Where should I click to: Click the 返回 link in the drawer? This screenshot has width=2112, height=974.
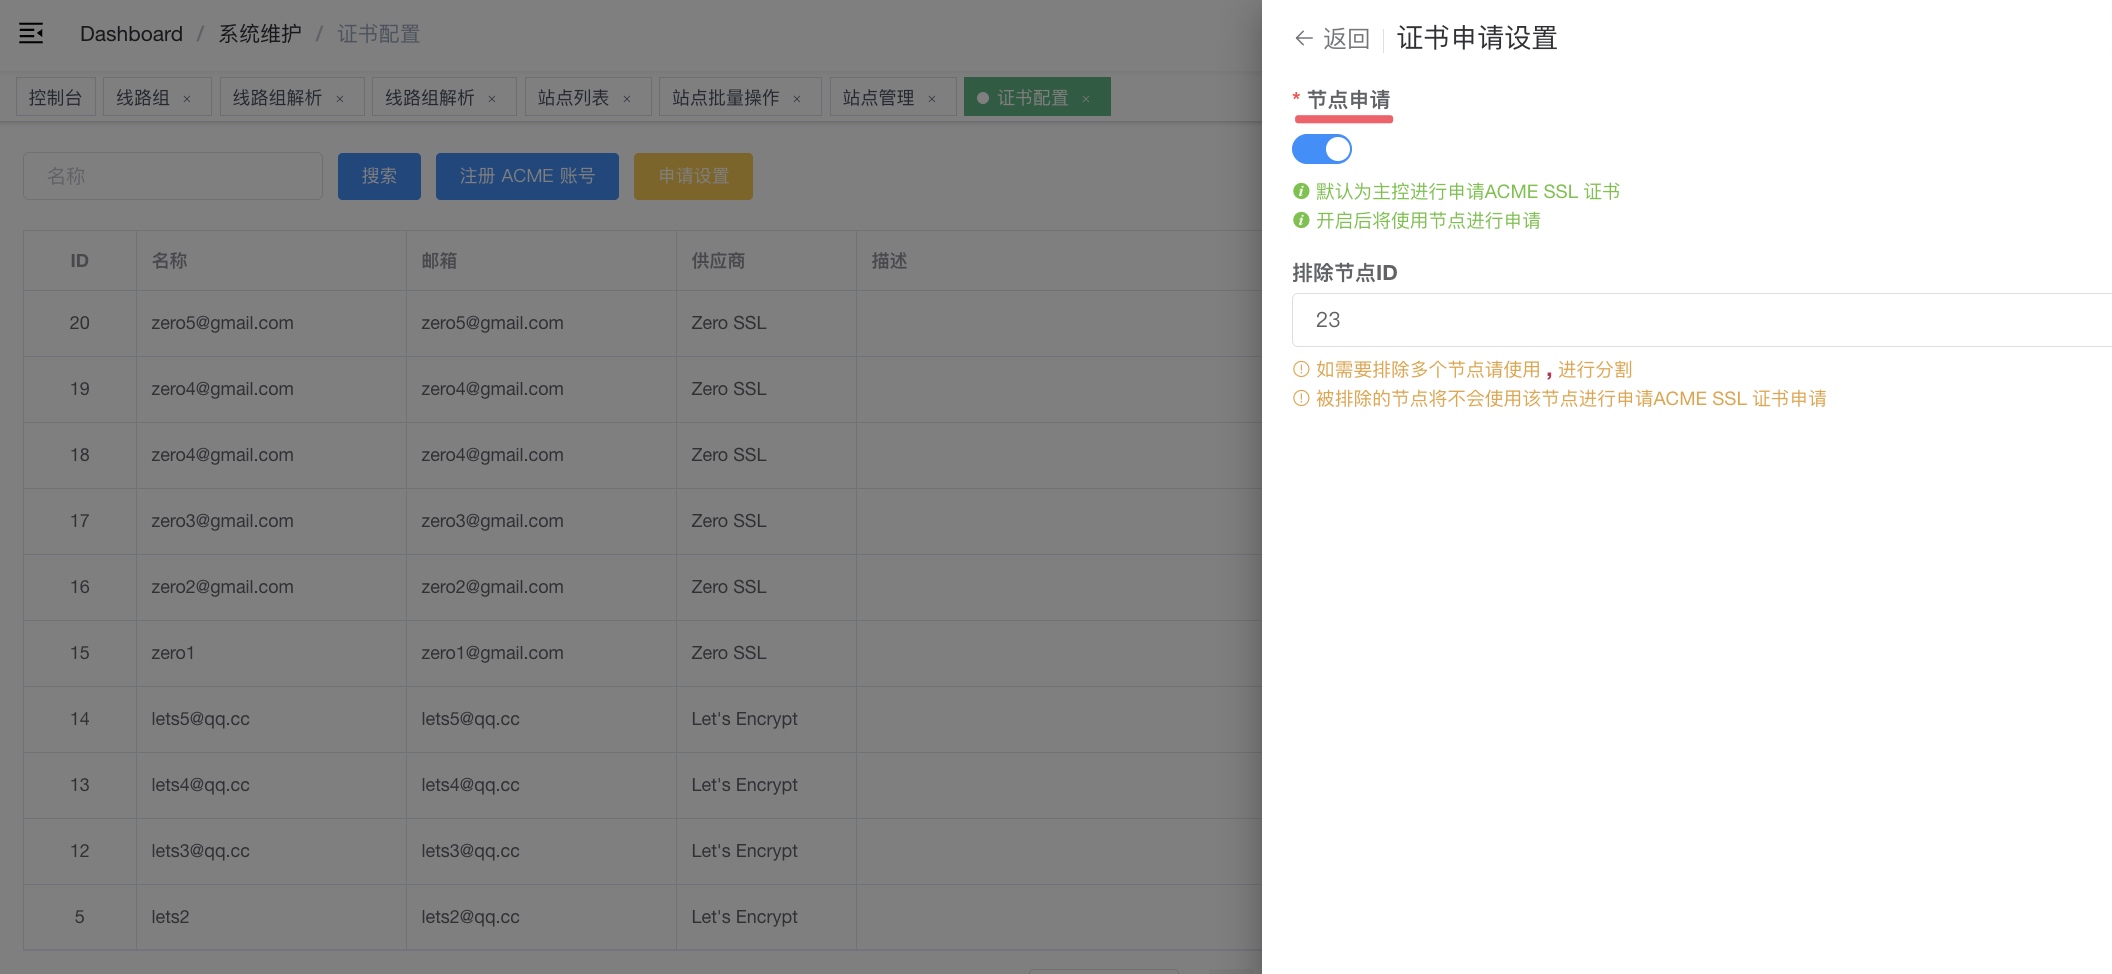pos(1346,39)
